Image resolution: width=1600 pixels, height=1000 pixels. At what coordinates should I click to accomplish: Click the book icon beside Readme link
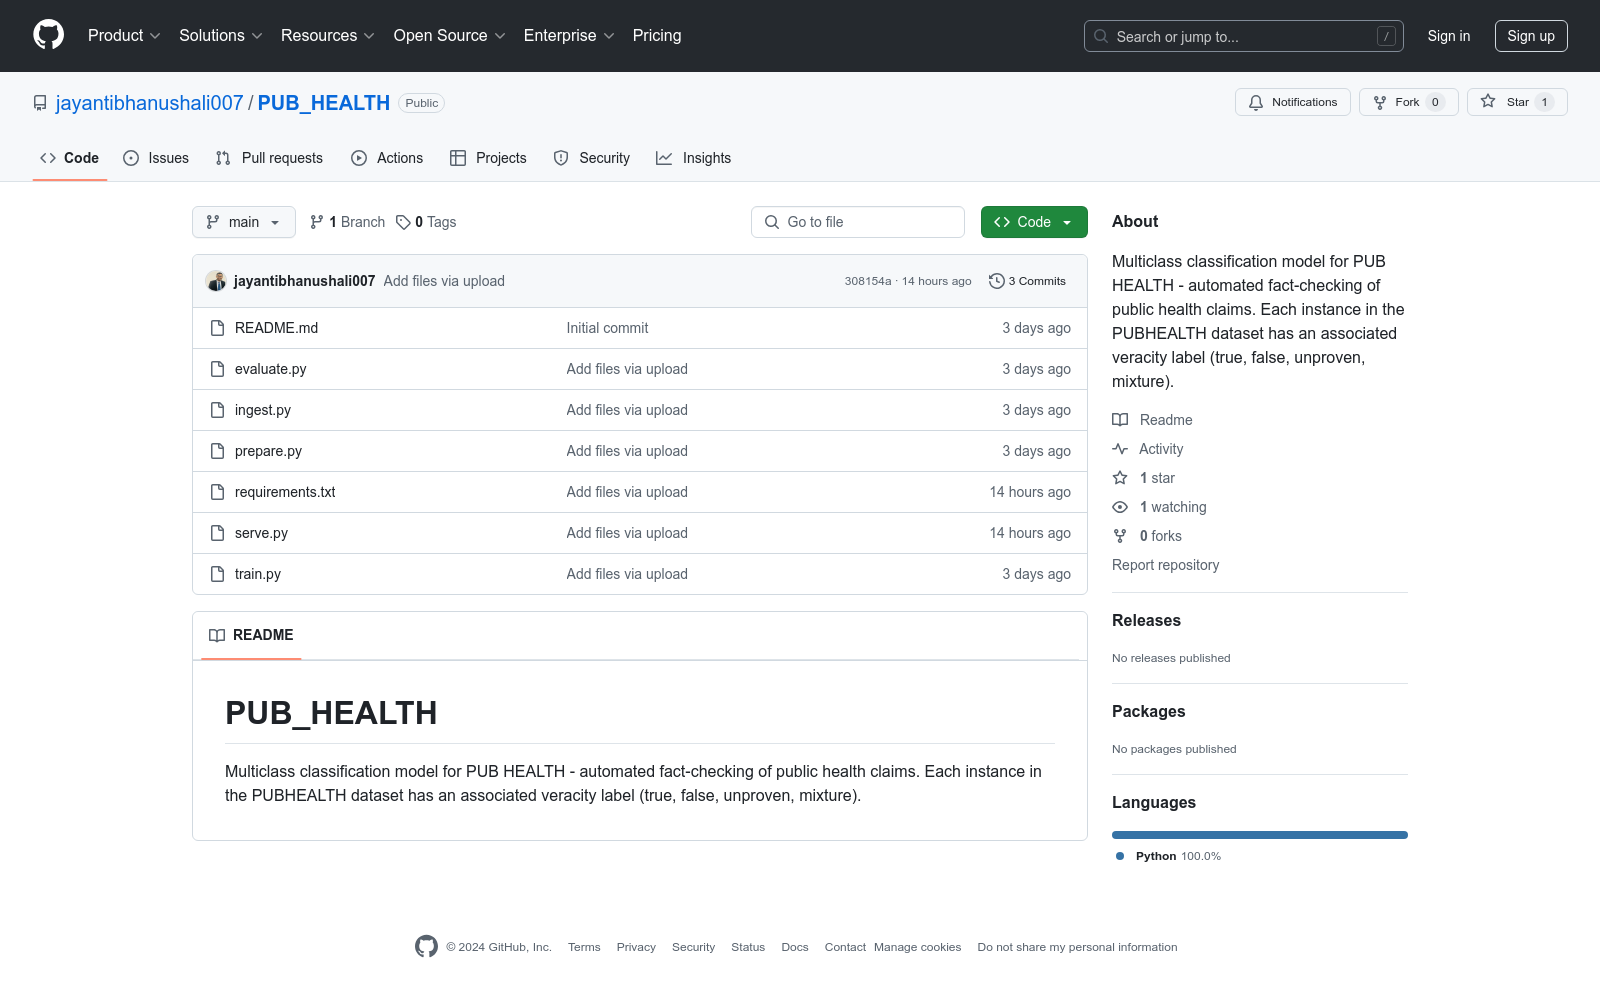[x=1120, y=420]
